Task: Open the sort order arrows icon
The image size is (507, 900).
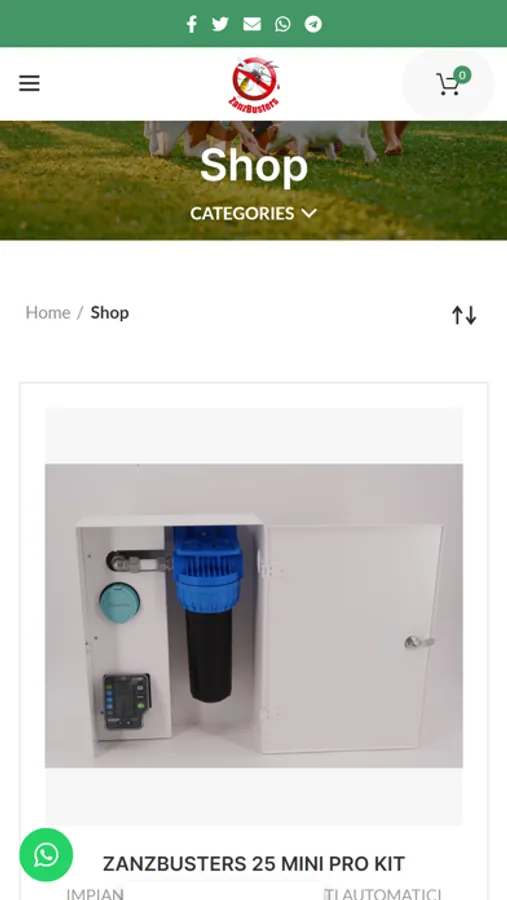Action: click(464, 315)
